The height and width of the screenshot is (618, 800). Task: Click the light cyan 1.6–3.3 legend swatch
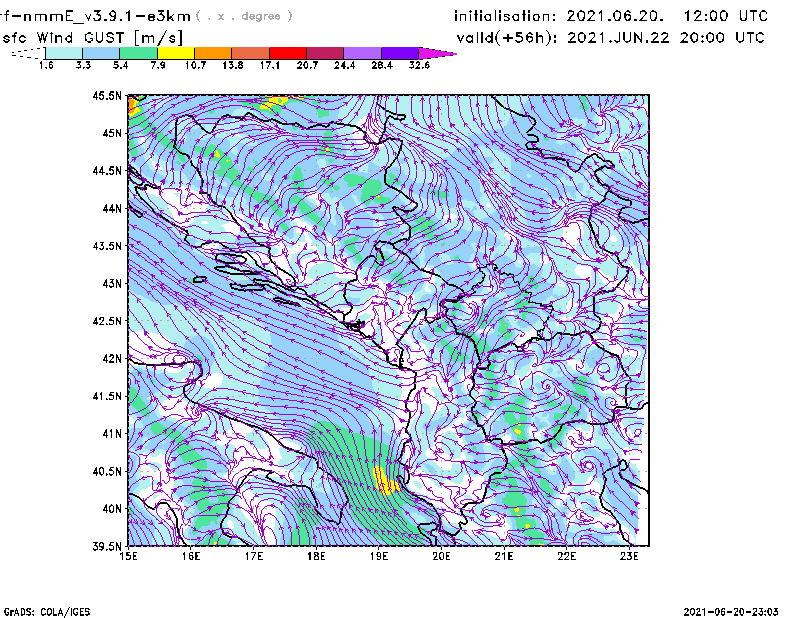tap(64, 53)
